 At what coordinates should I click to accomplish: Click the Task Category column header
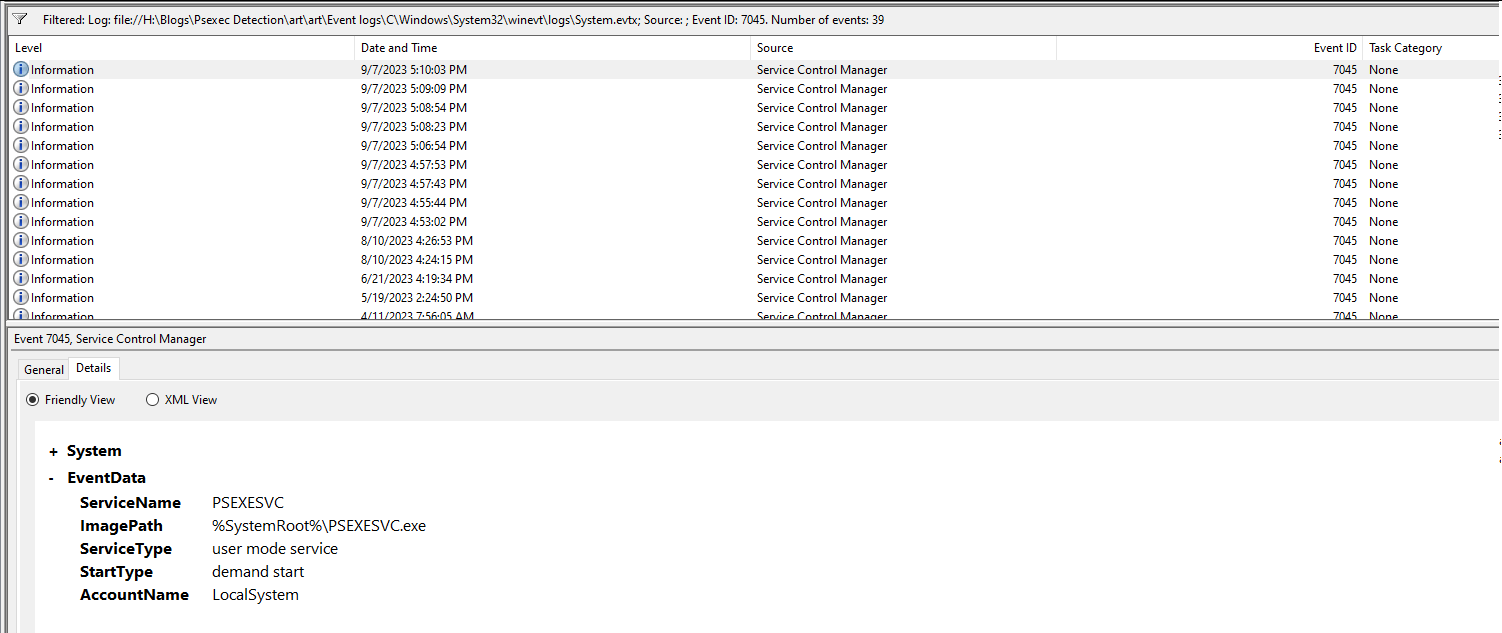coord(1405,48)
